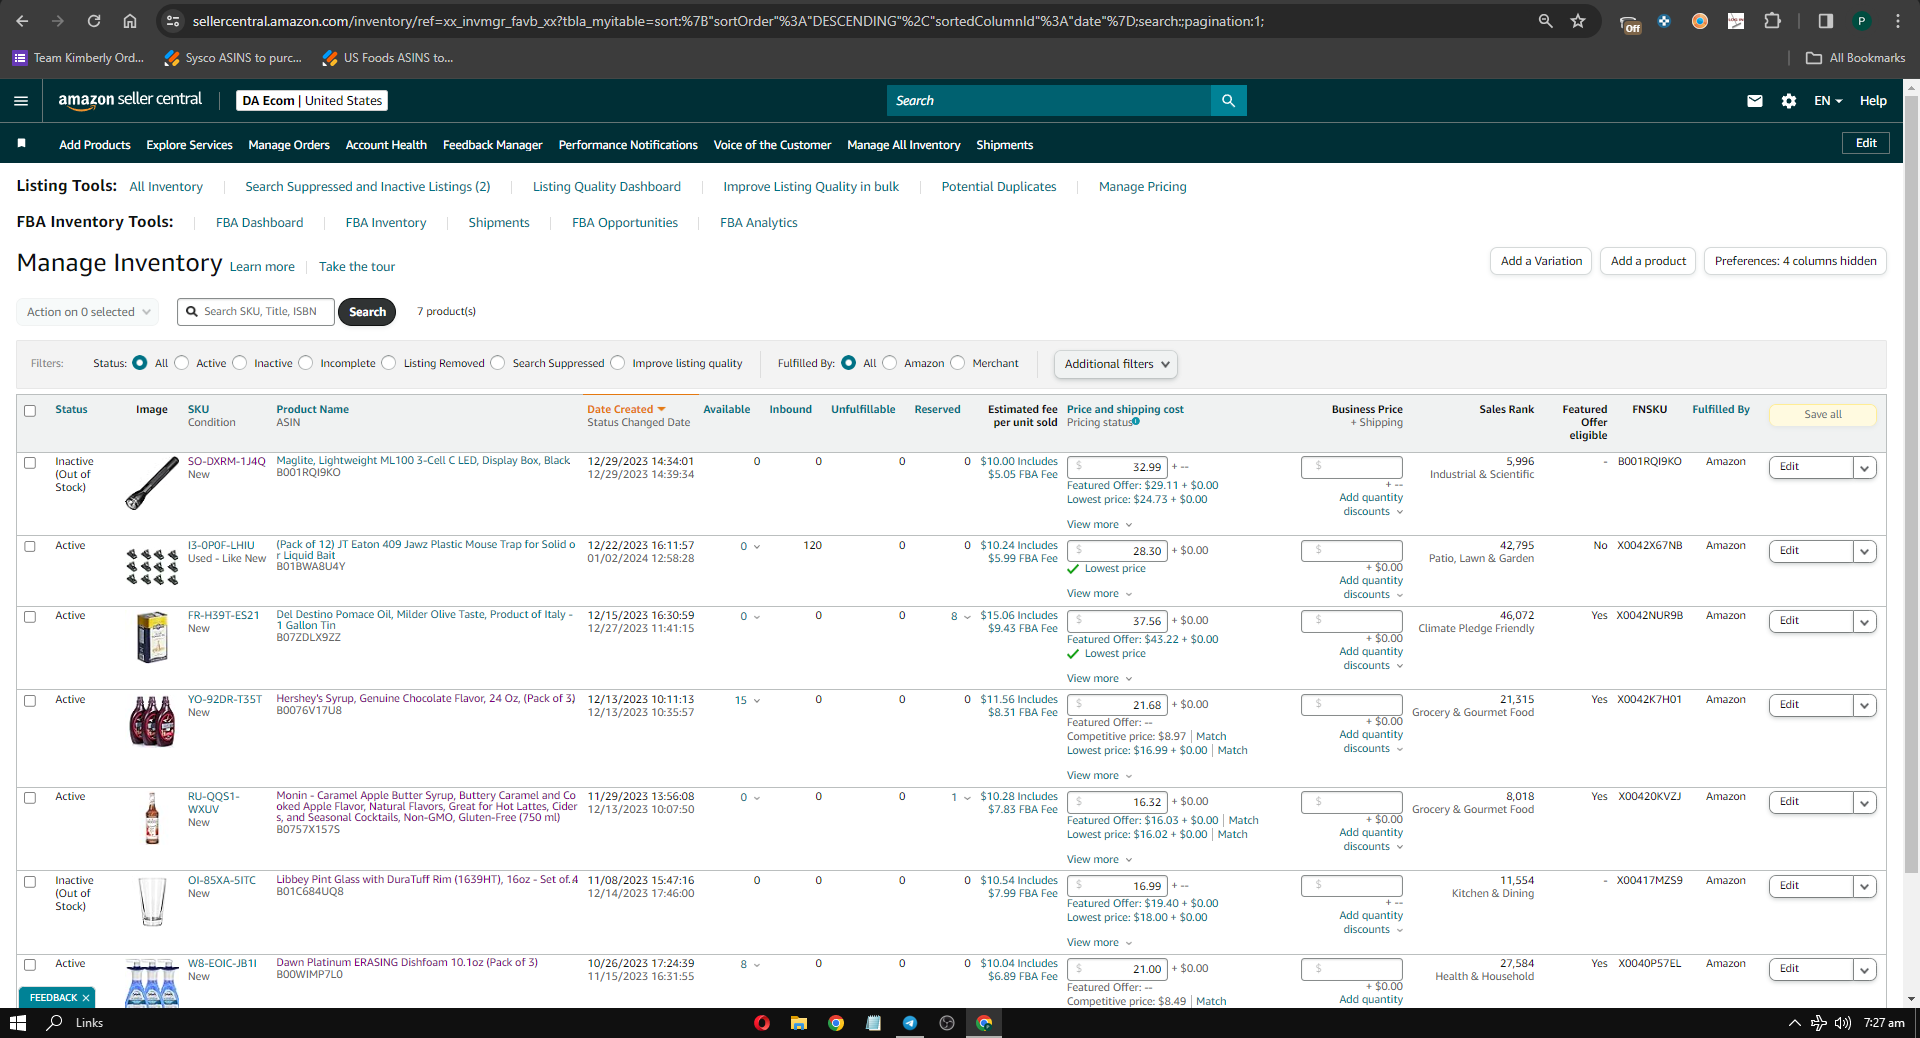
Task: Open the browser extensions puzzle icon
Action: 1772,21
